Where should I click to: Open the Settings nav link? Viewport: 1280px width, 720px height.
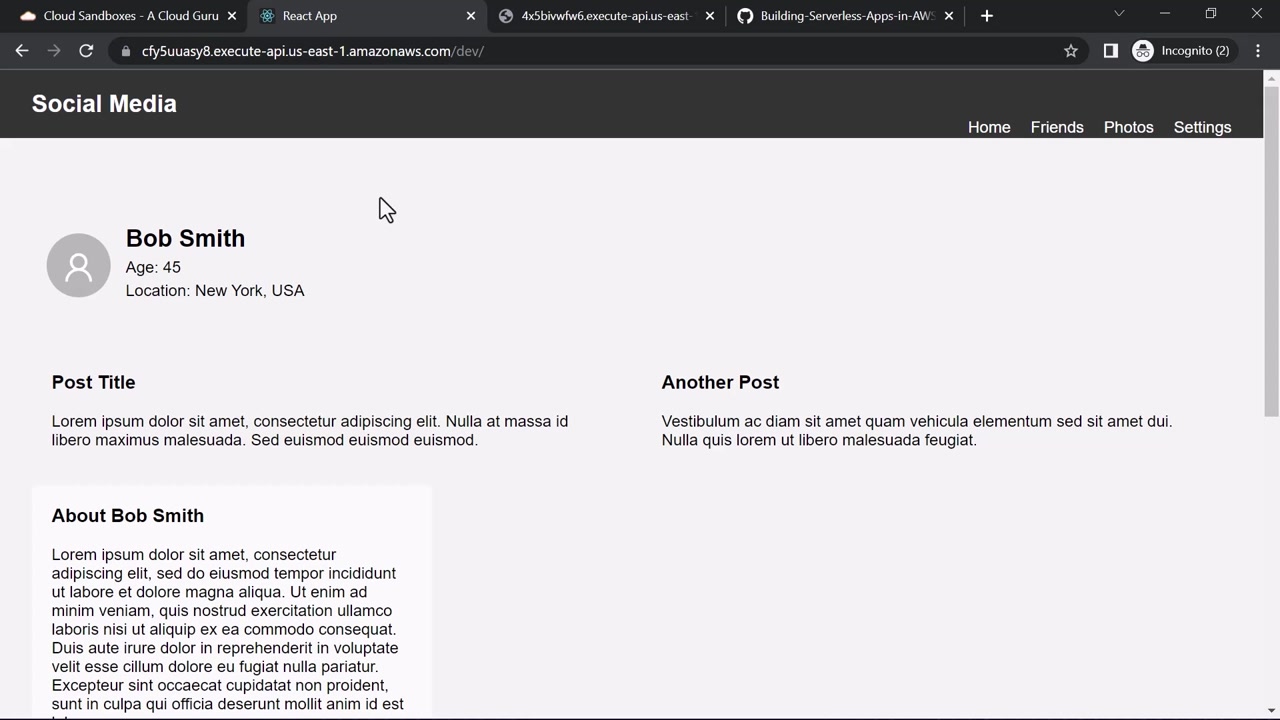(x=1202, y=127)
